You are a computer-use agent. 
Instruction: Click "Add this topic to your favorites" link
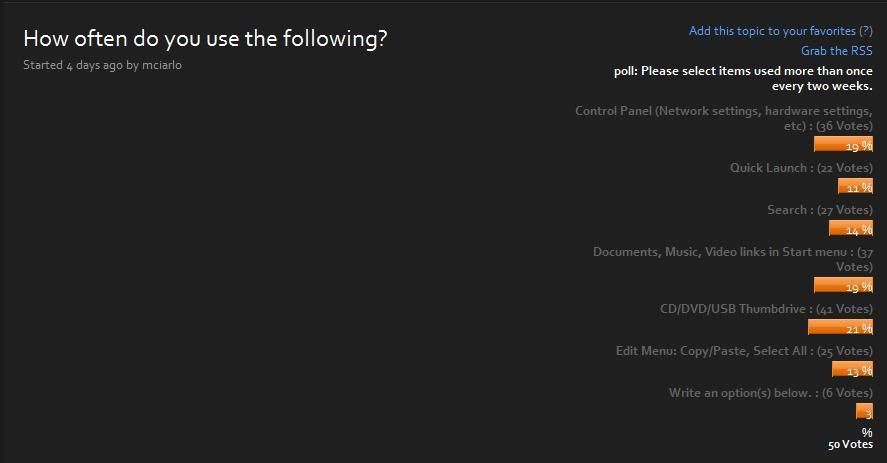tap(772, 31)
